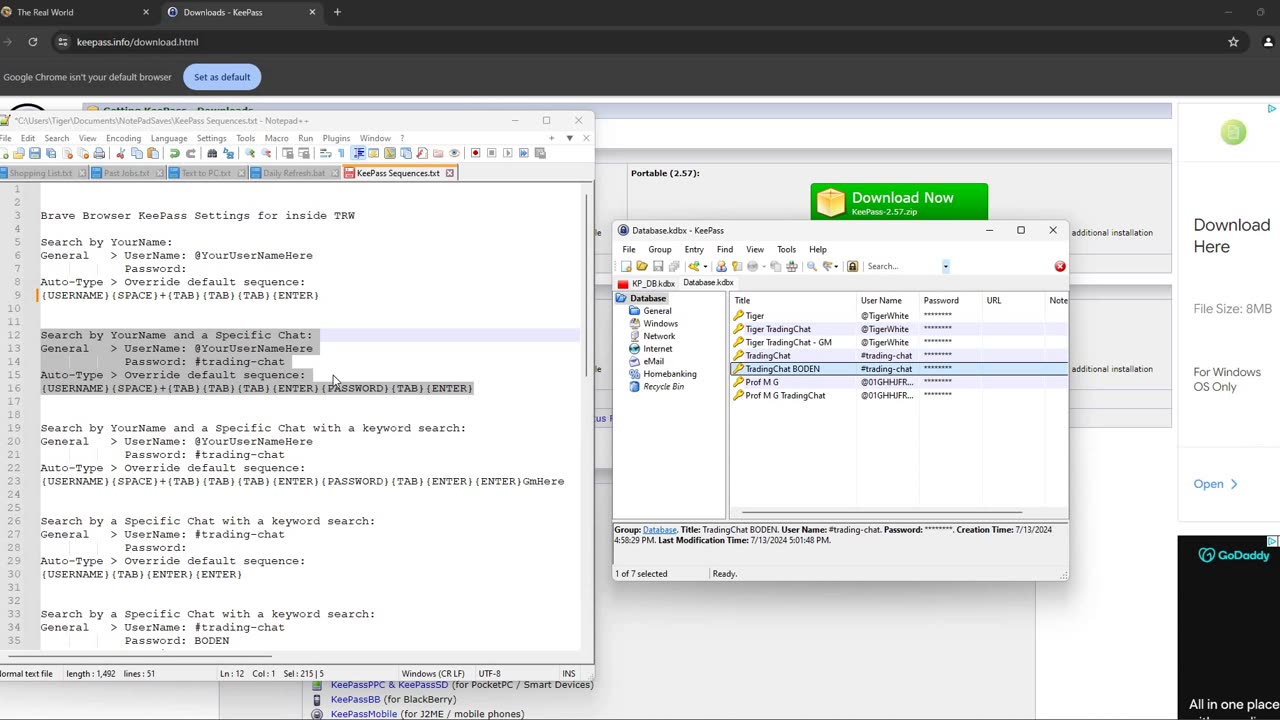Switch to Shopping List.txt tab
This screenshot has height=720, width=1280.
[x=40, y=173]
